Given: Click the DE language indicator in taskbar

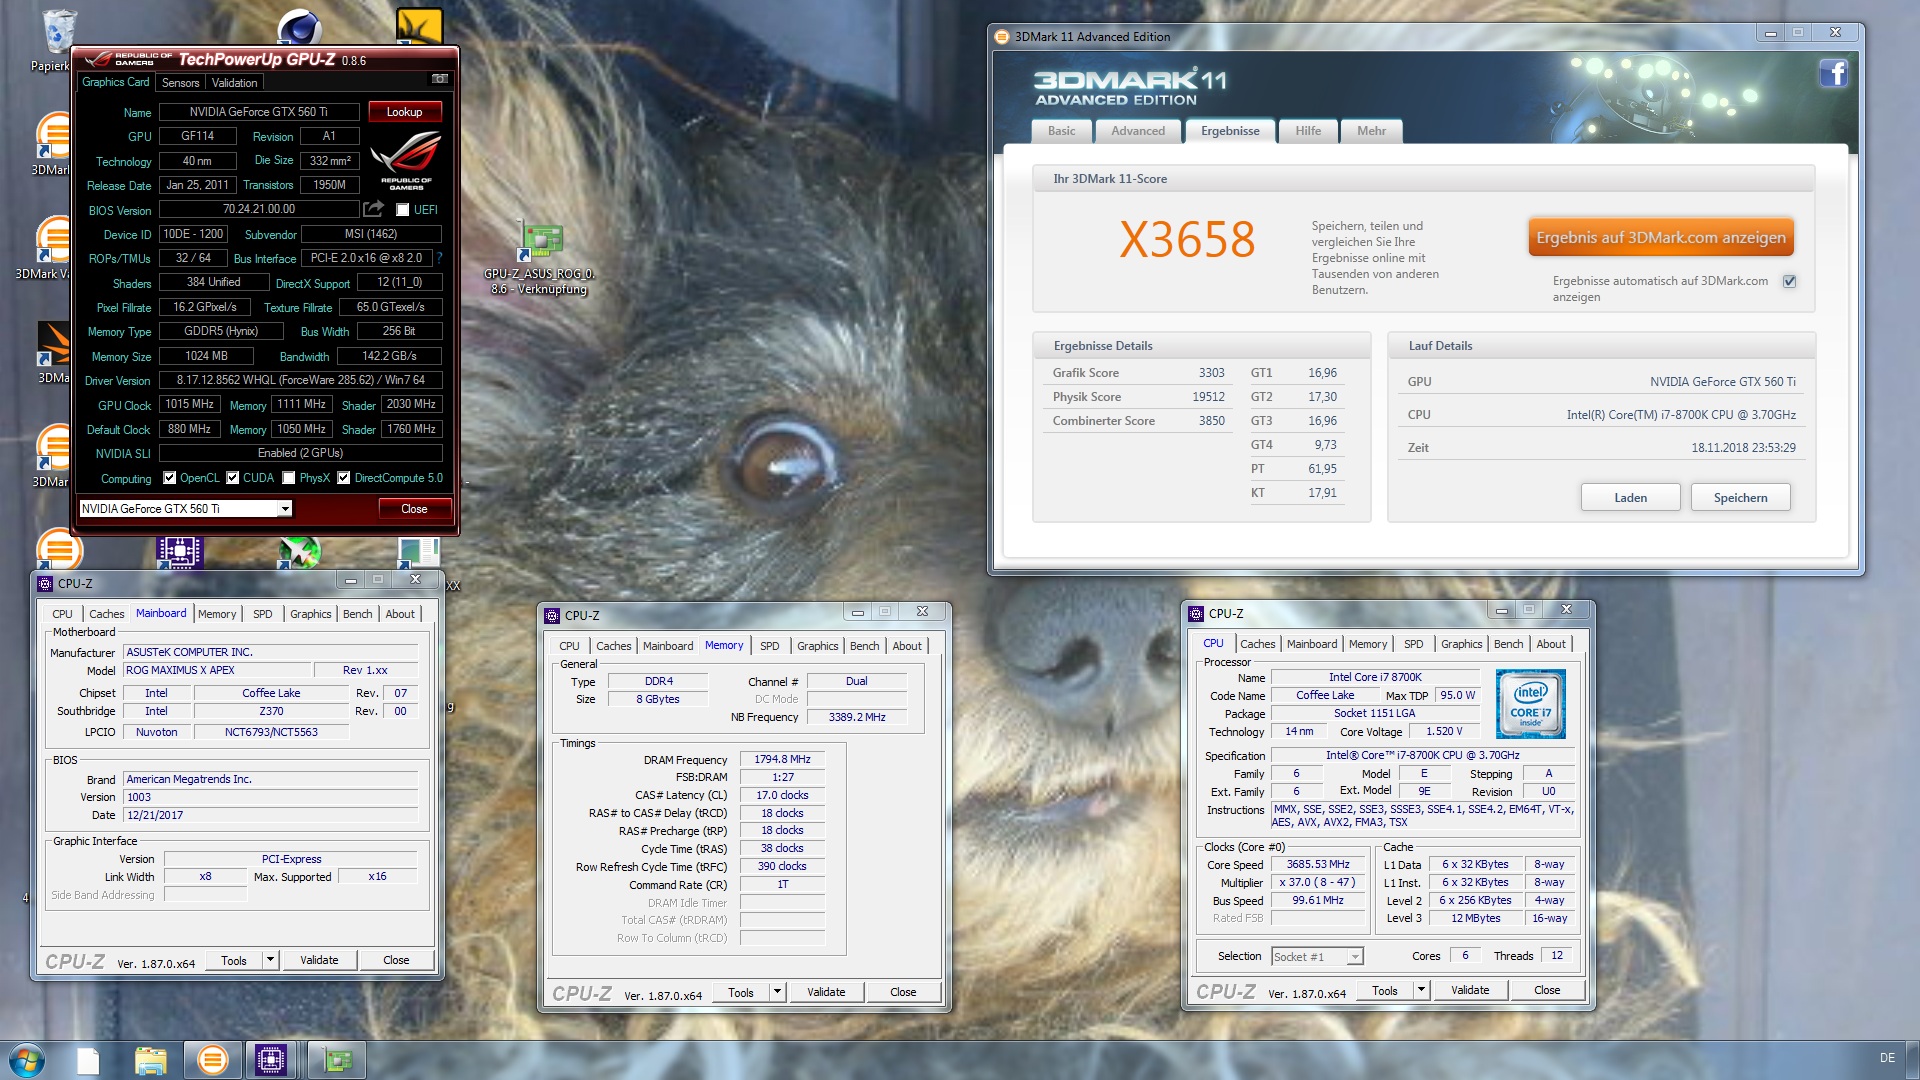Looking at the screenshot, I should 1887,1058.
